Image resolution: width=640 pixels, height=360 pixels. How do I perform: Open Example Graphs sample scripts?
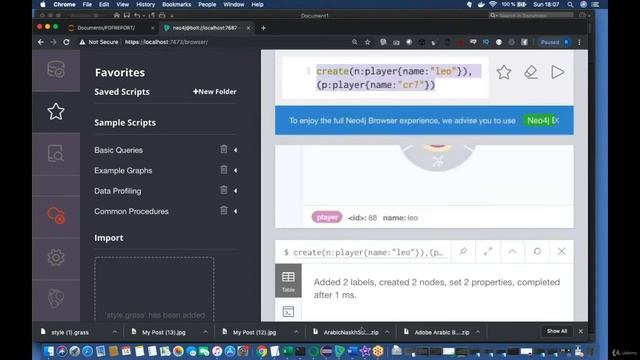point(123,171)
